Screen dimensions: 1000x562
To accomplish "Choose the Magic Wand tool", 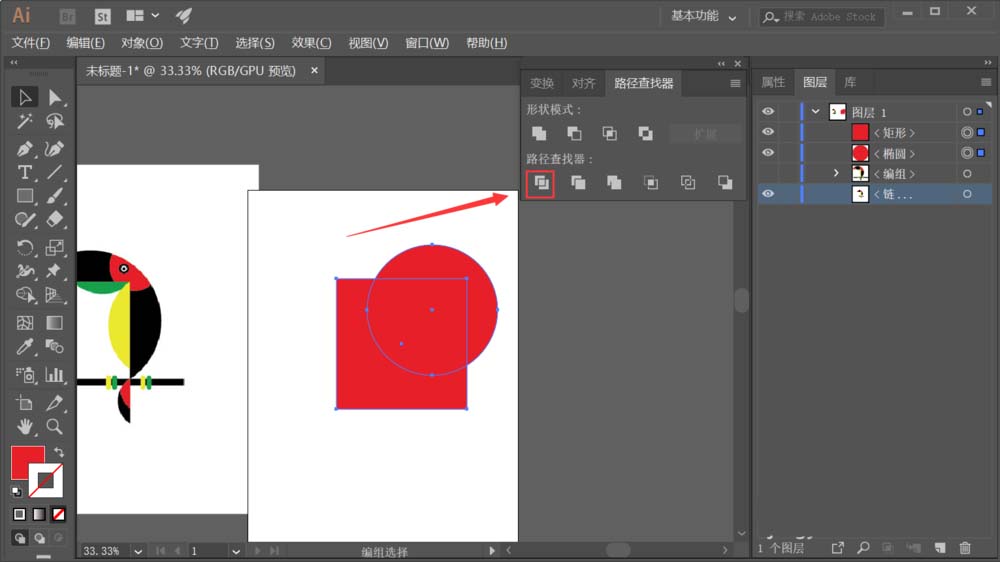I will (x=25, y=121).
